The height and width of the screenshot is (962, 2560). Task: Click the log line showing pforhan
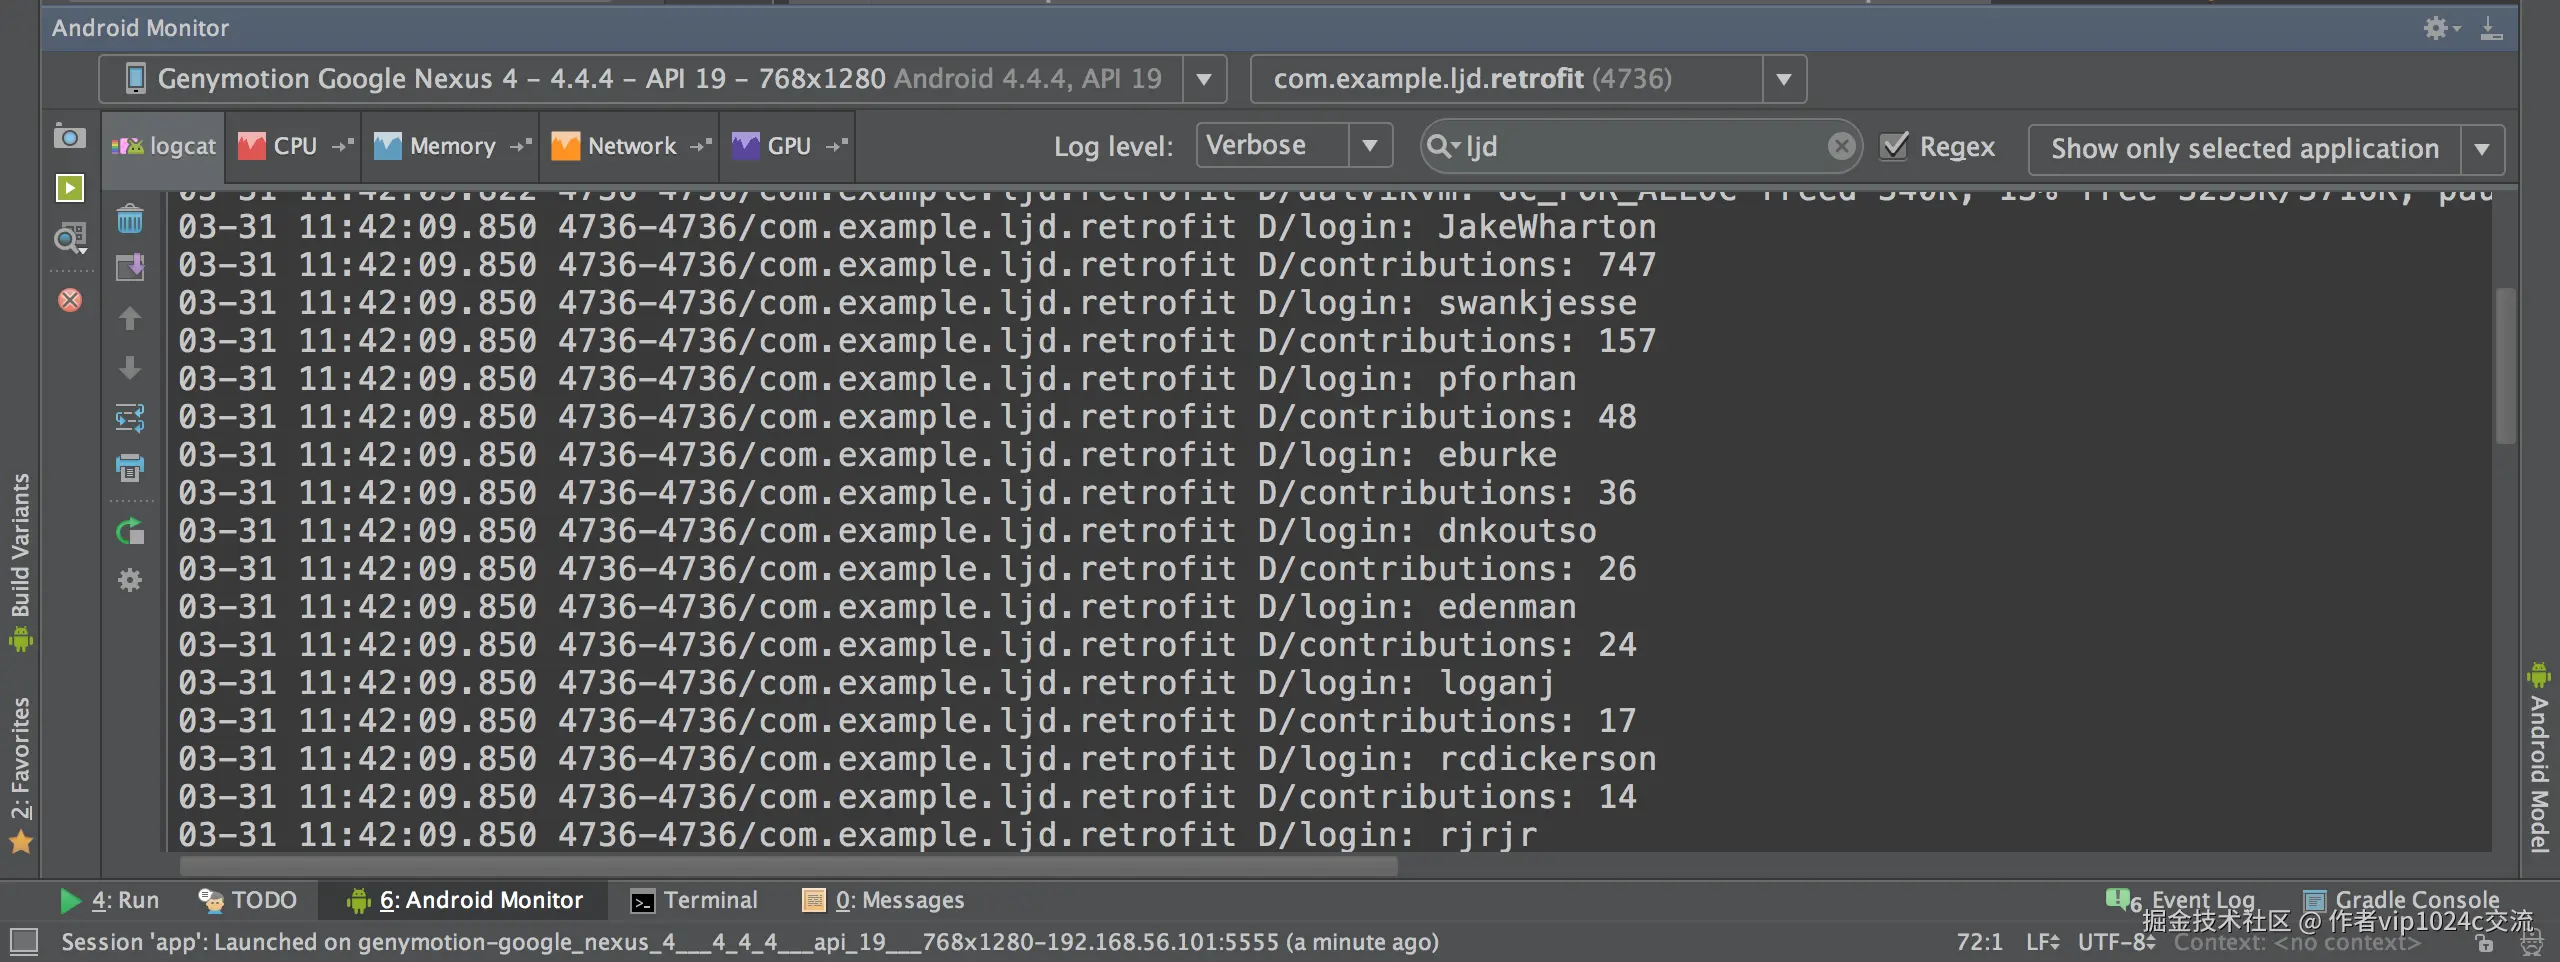click(x=877, y=379)
